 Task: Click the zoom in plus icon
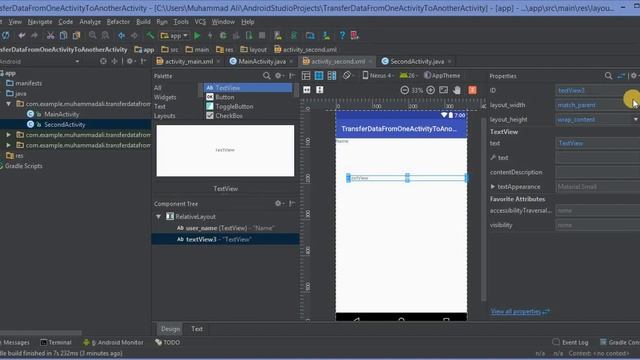[430, 90]
